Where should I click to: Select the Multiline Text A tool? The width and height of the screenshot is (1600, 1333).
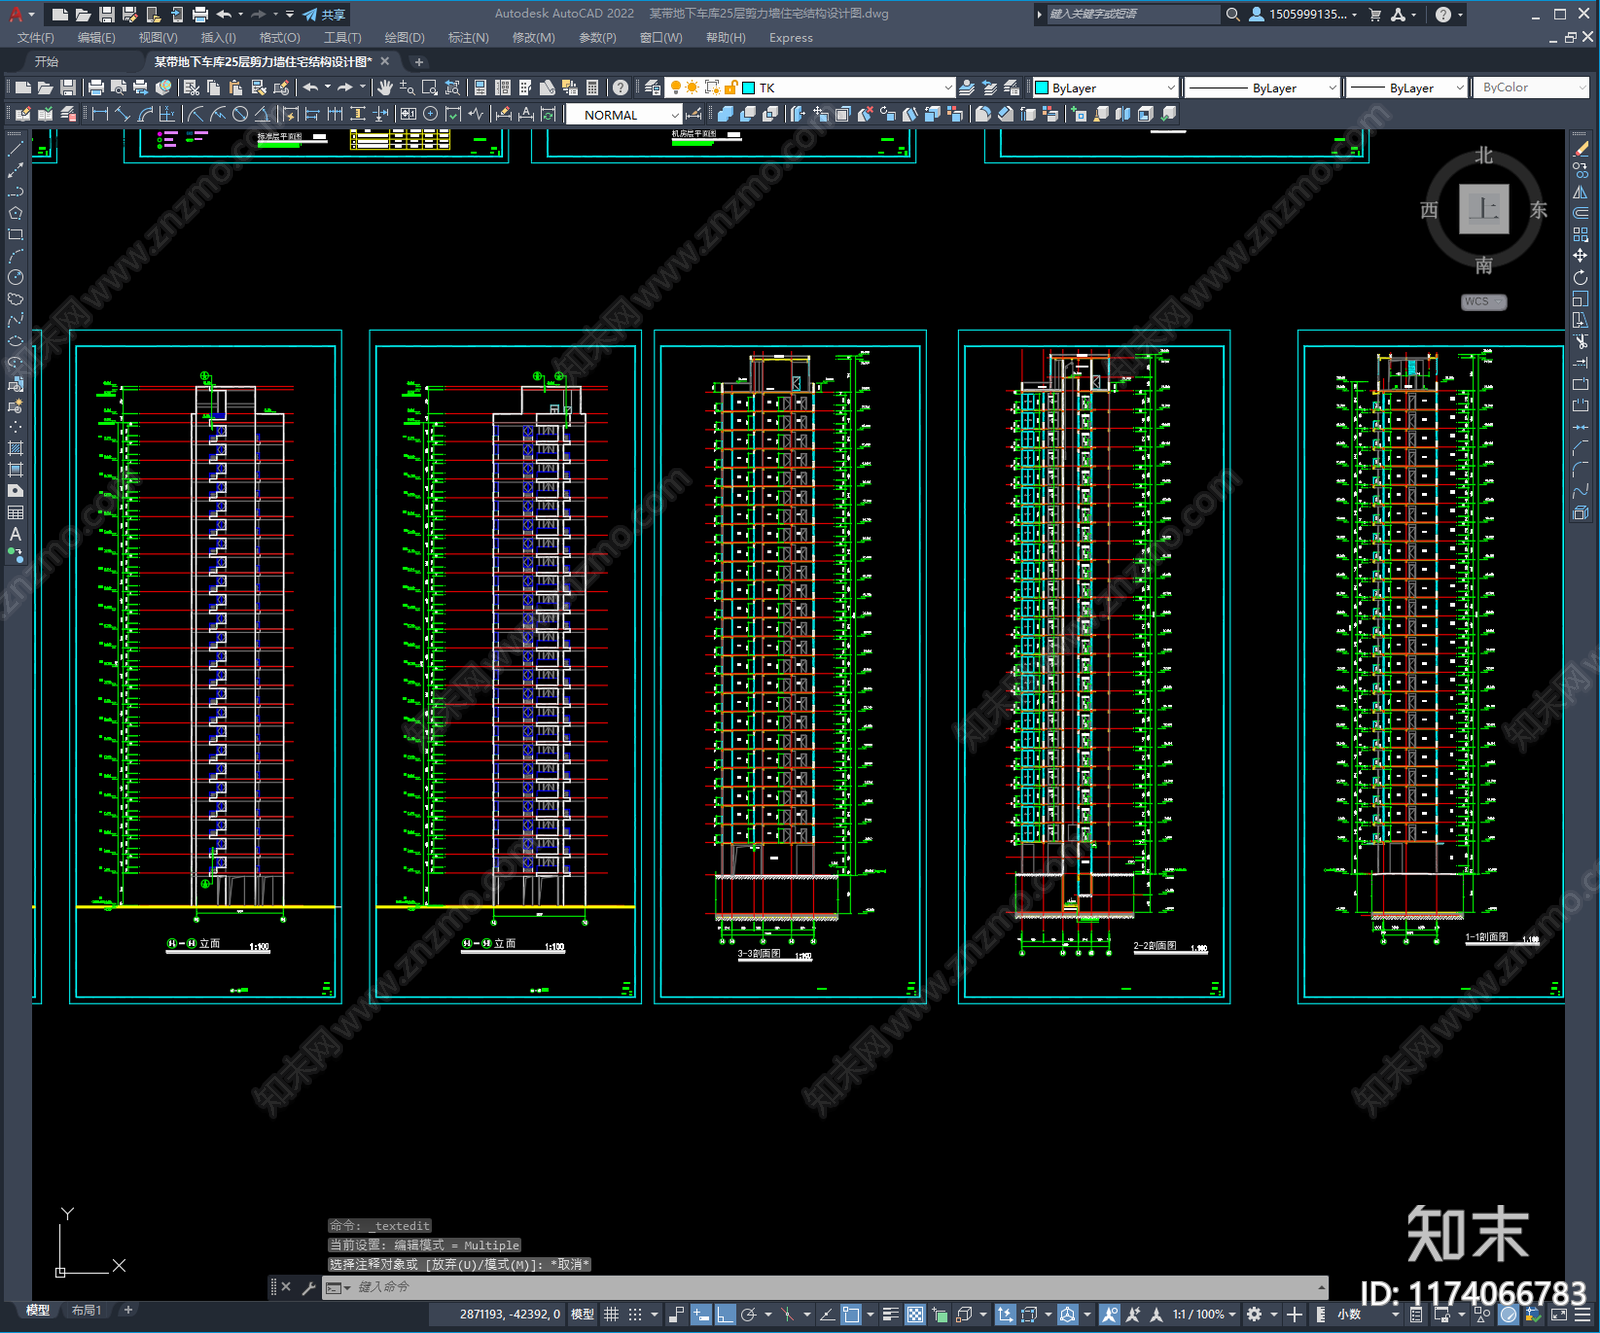click(x=15, y=534)
